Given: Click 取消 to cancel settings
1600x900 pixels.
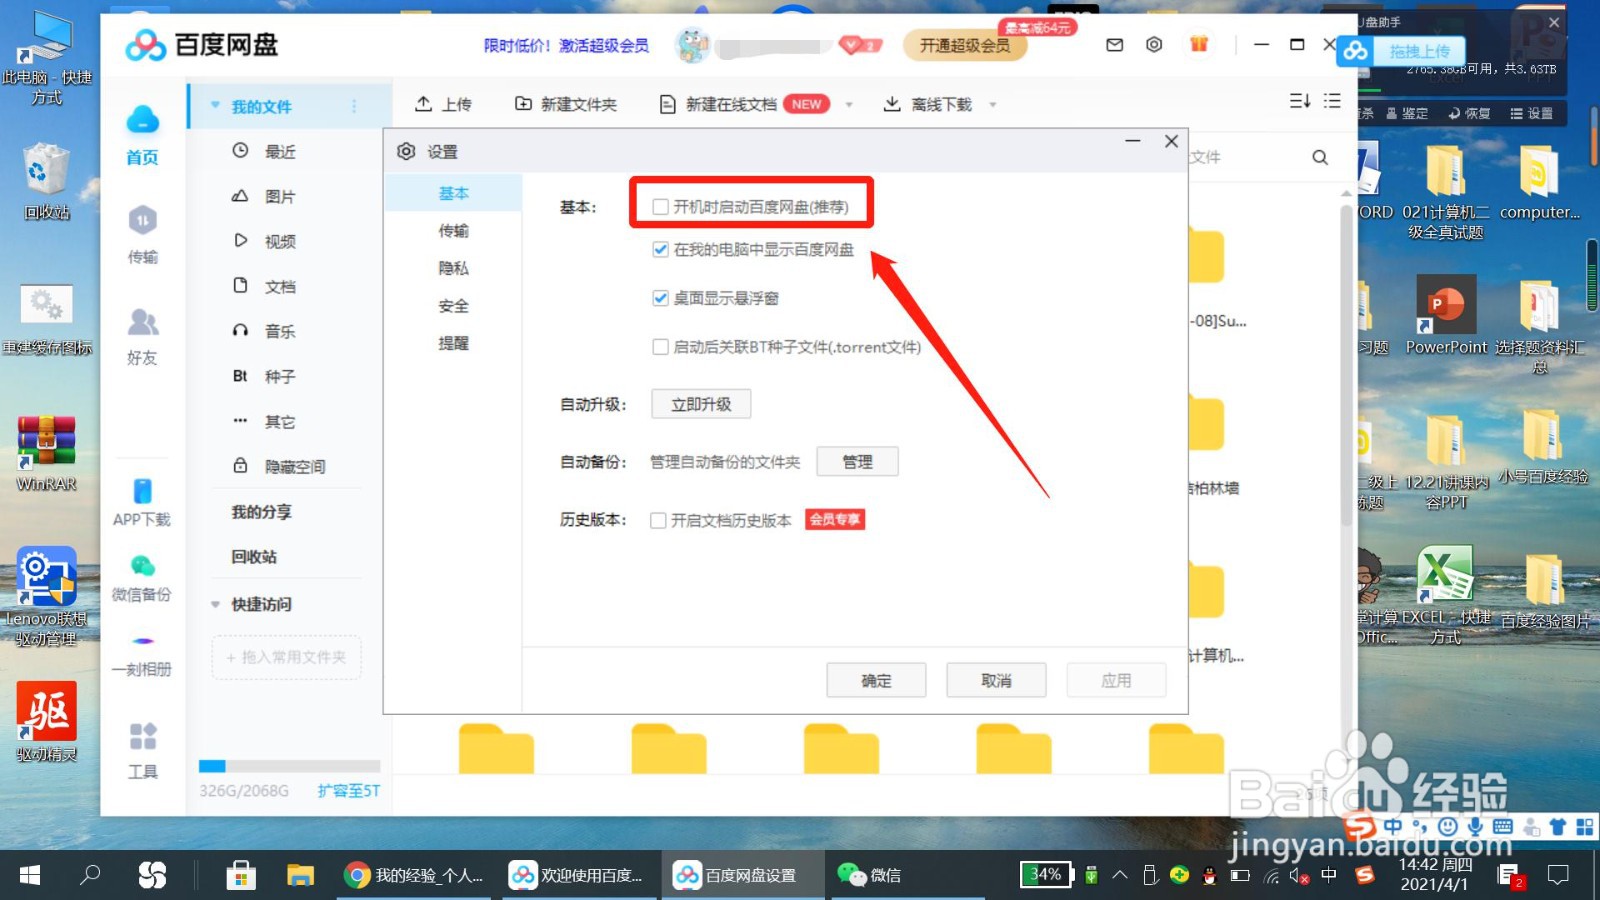Looking at the screenshot, I should 996,680.
